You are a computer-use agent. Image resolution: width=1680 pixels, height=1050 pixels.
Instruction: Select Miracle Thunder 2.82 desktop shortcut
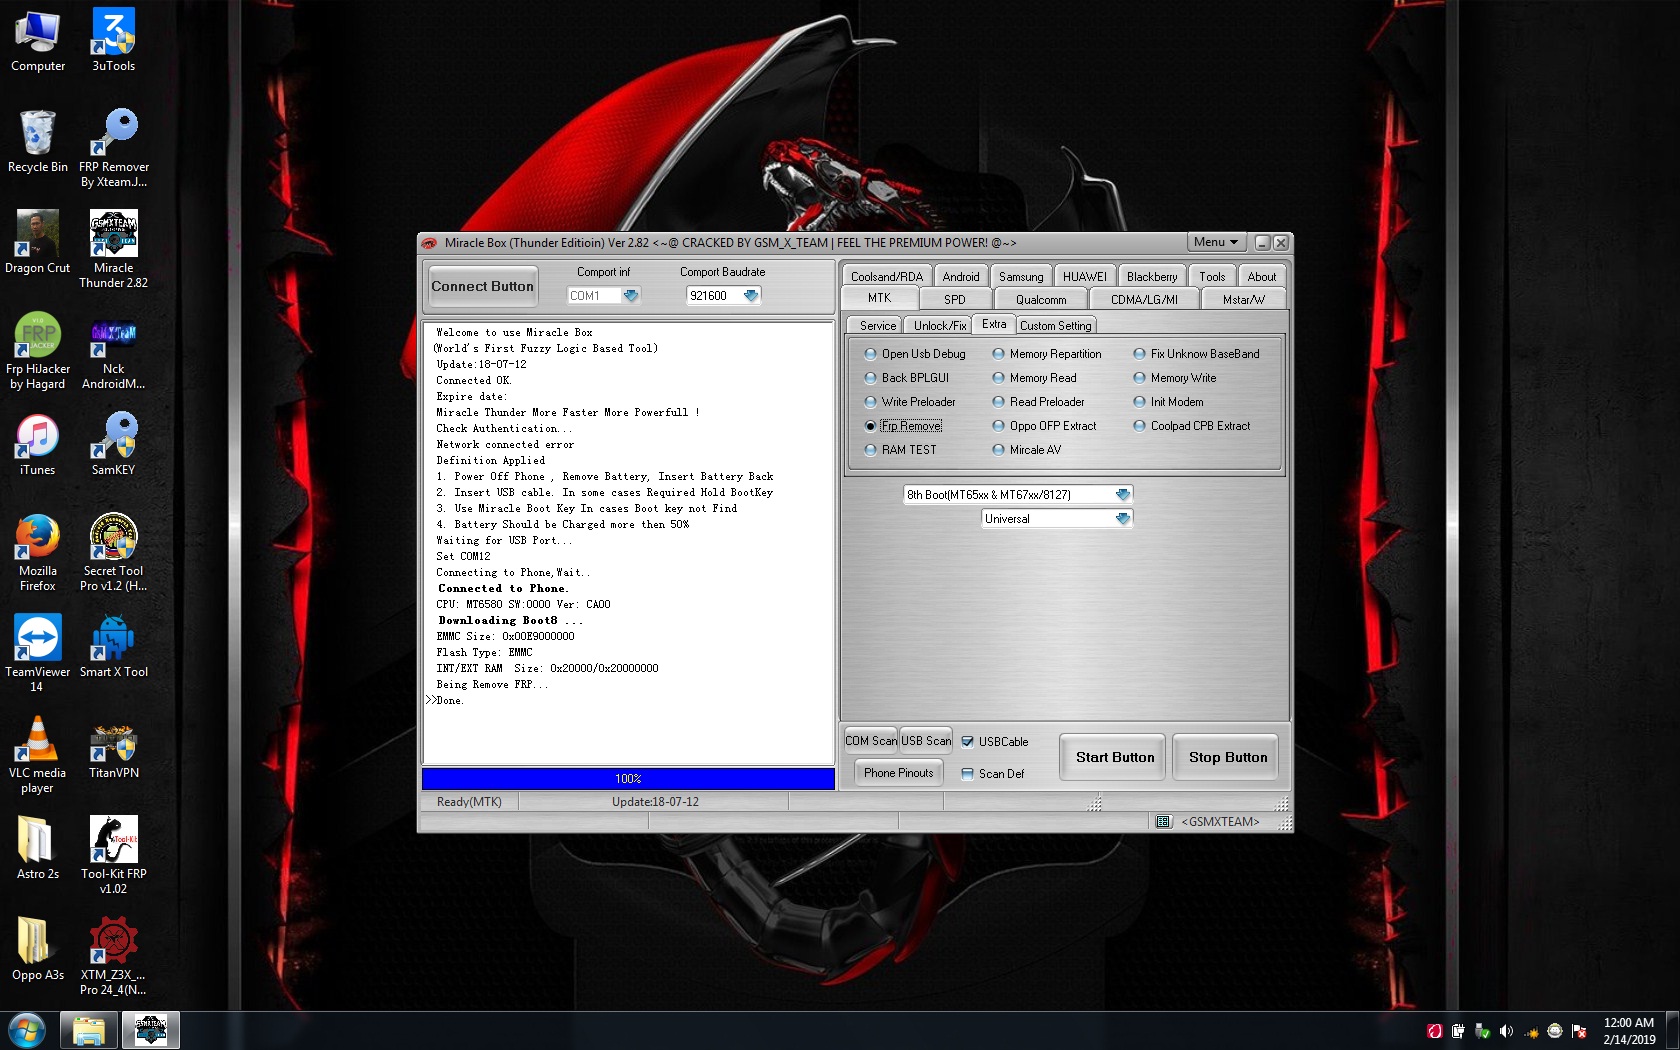point(113,250)
